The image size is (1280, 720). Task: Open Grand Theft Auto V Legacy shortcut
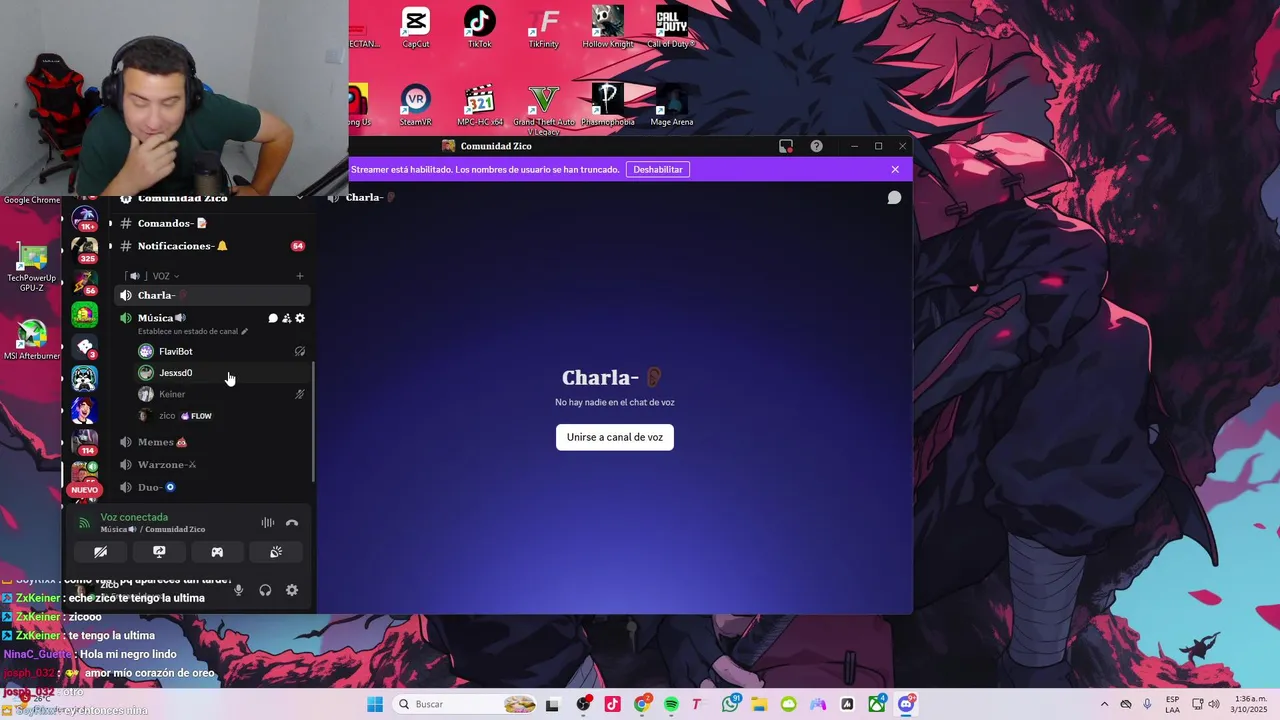point(544,110)
